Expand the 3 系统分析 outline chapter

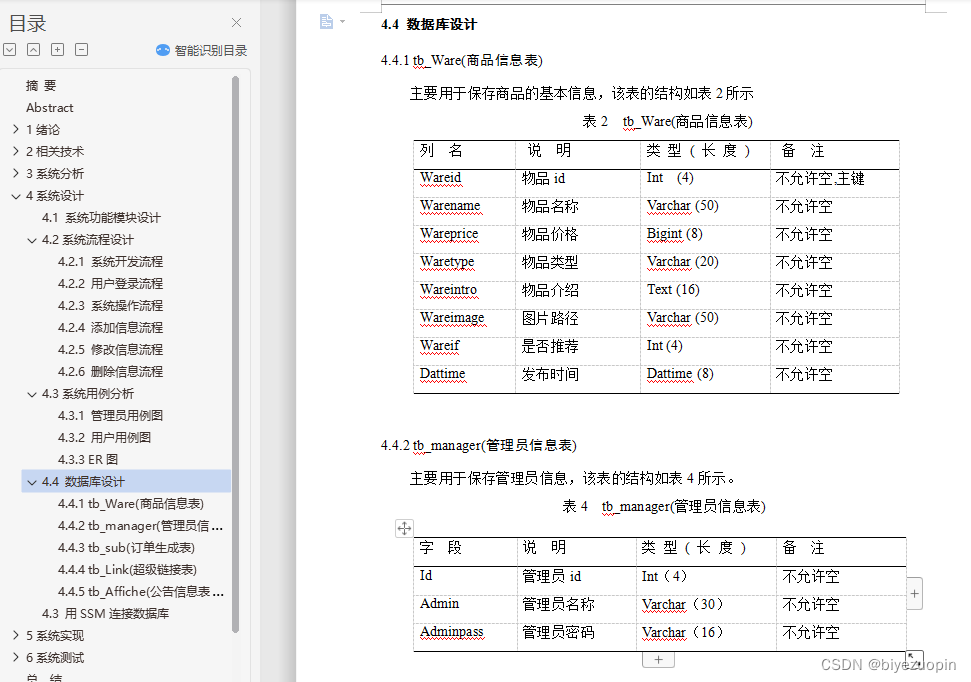[x=15, y=173]
